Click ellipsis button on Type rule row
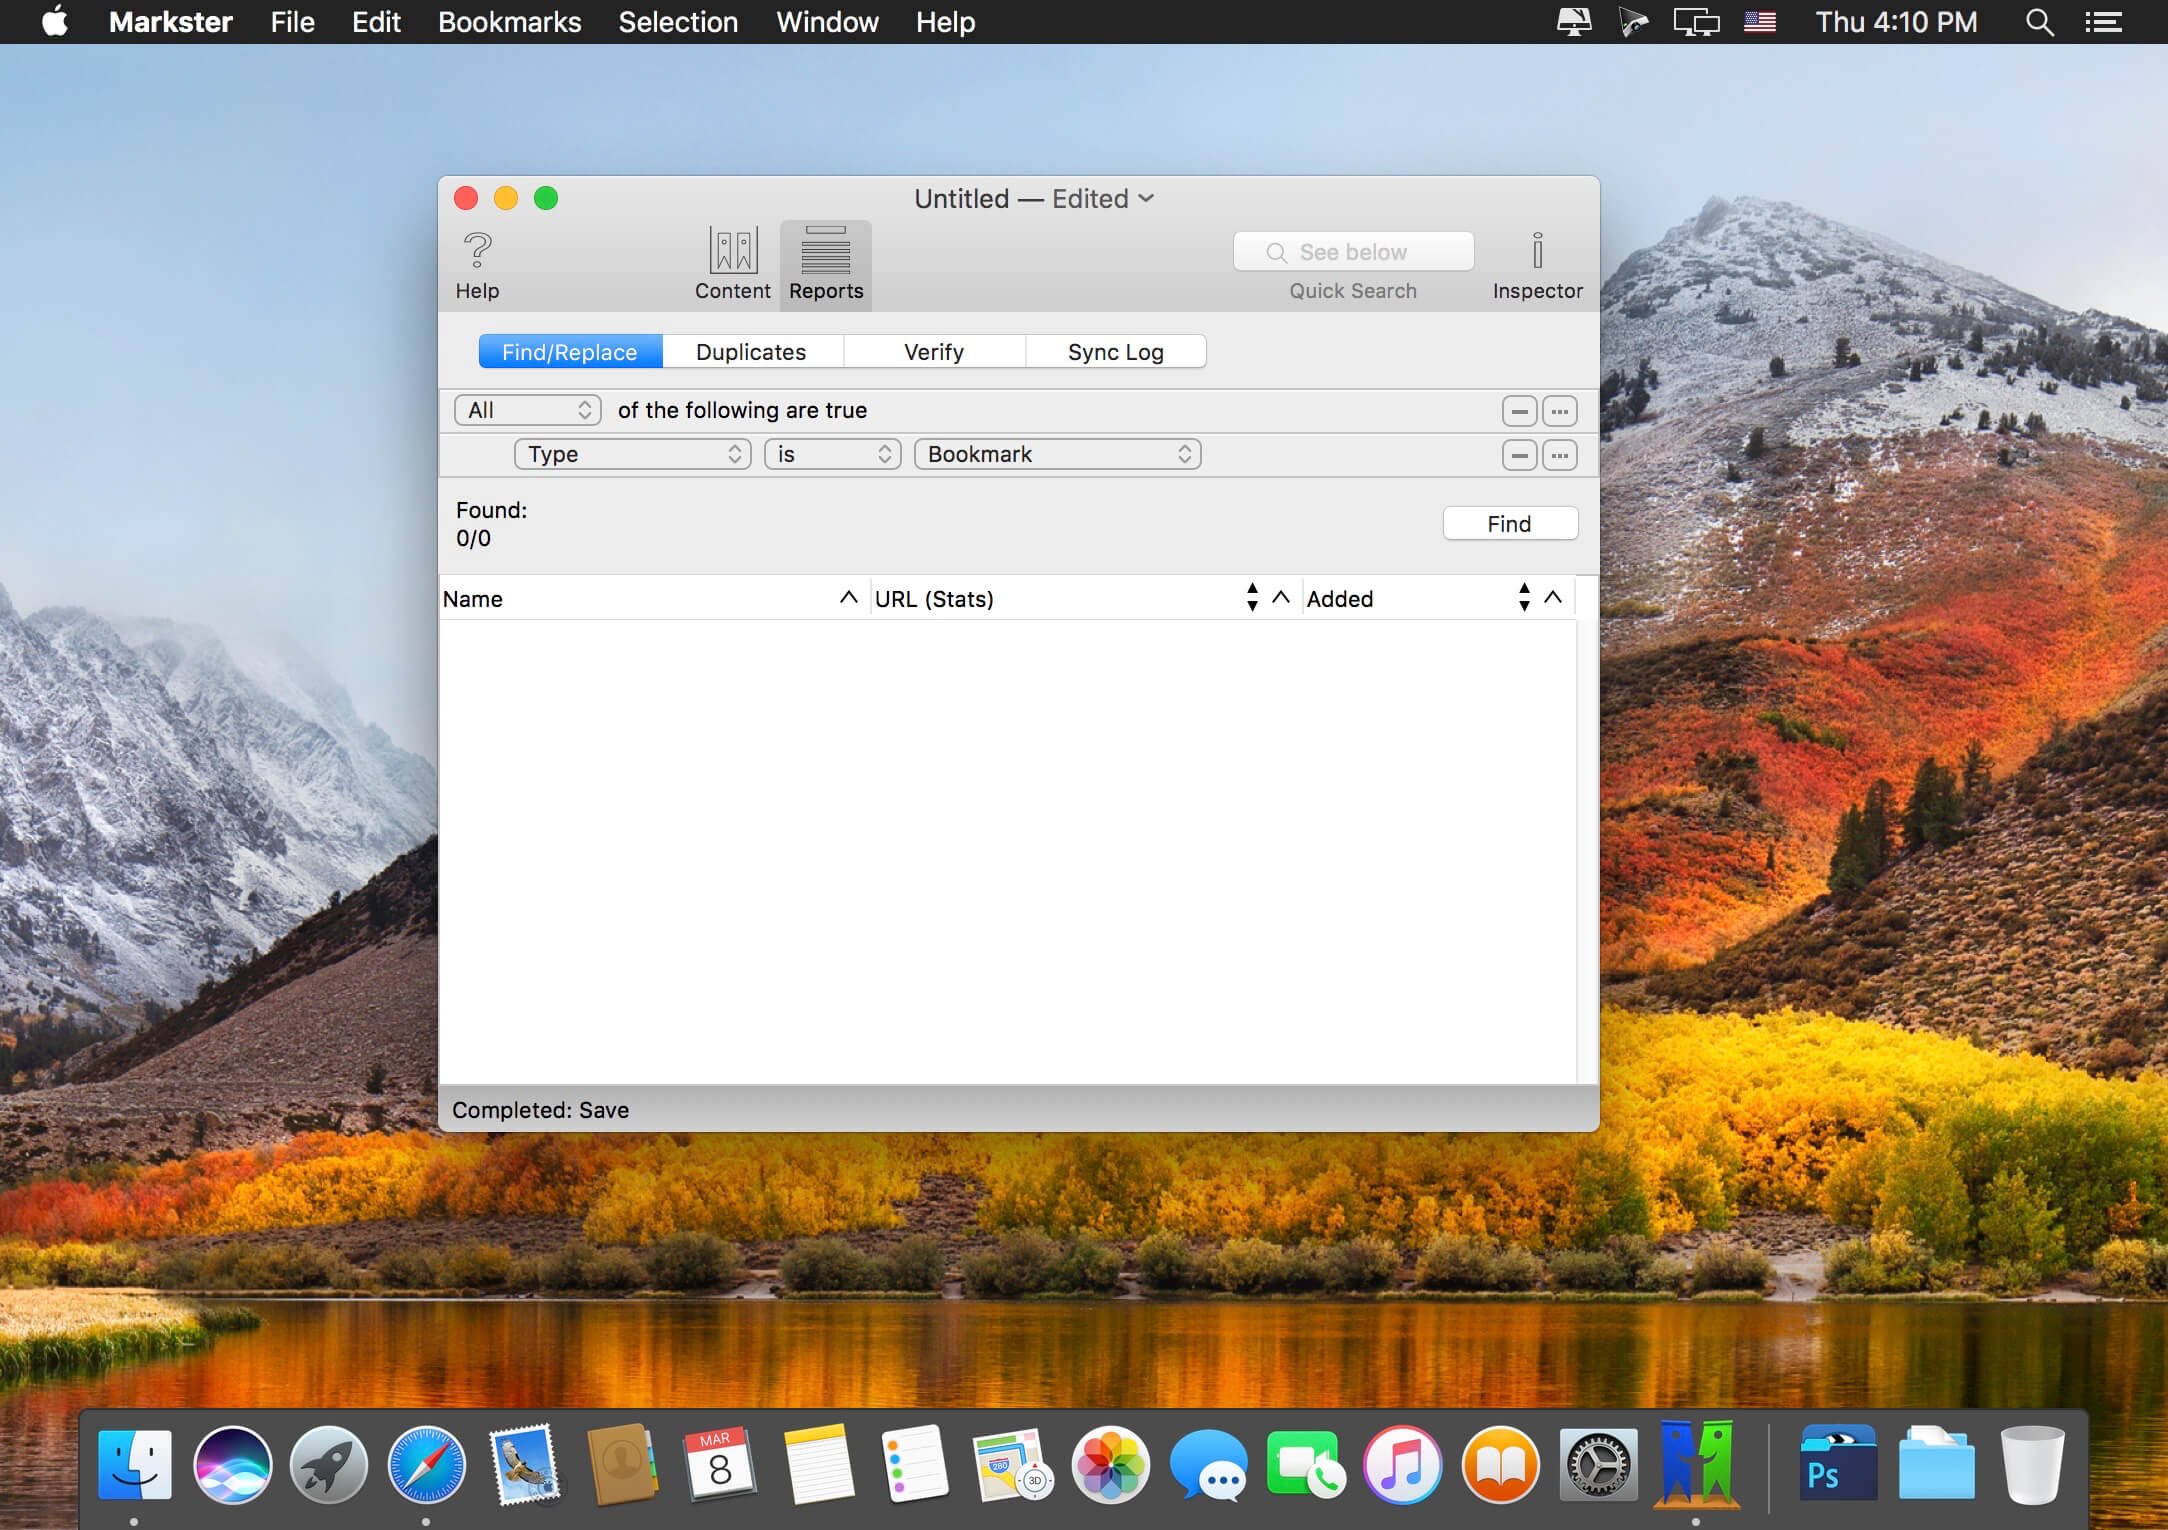The width and height of the screenshot is (2168, 1530). click(1559, 456)
